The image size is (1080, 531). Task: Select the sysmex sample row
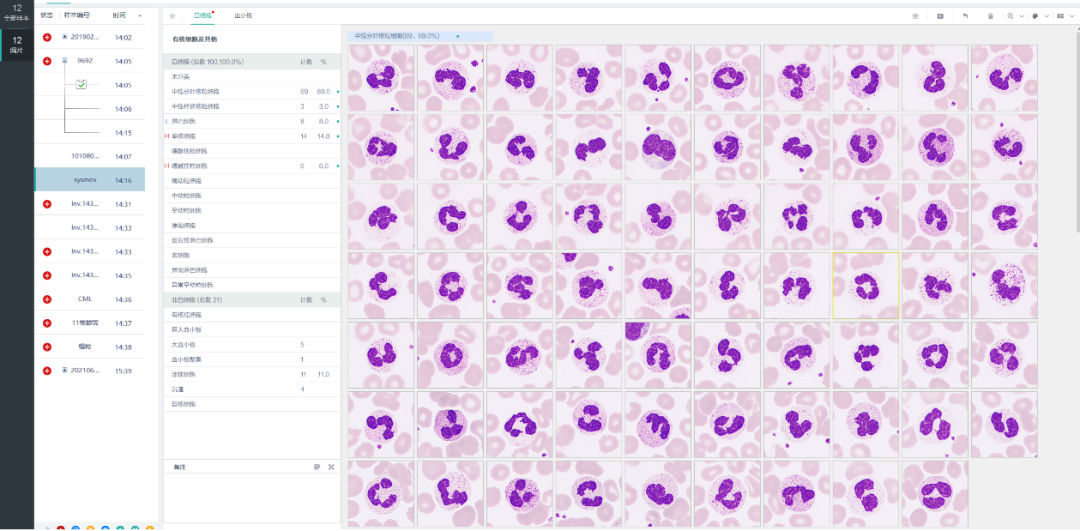pos(90,180)
